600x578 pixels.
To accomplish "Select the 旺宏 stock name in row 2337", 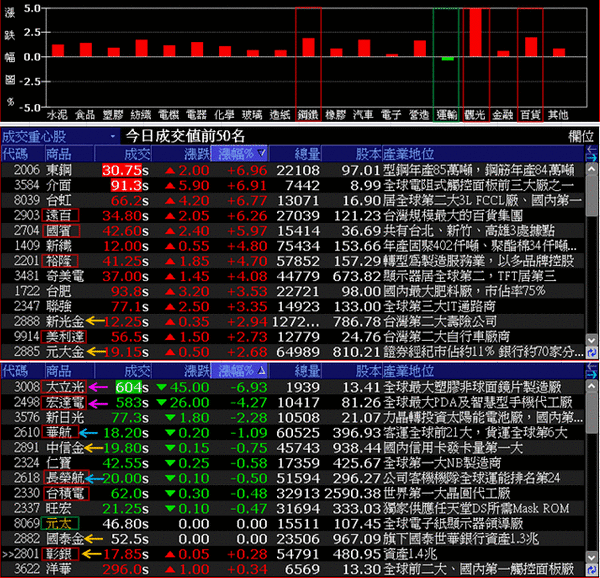I will coord(59,509).
